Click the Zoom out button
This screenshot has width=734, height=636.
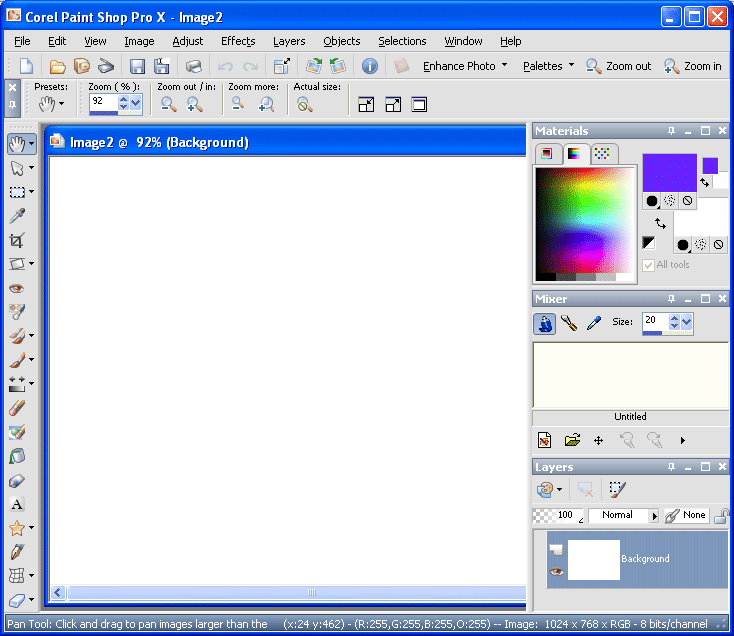618,66
